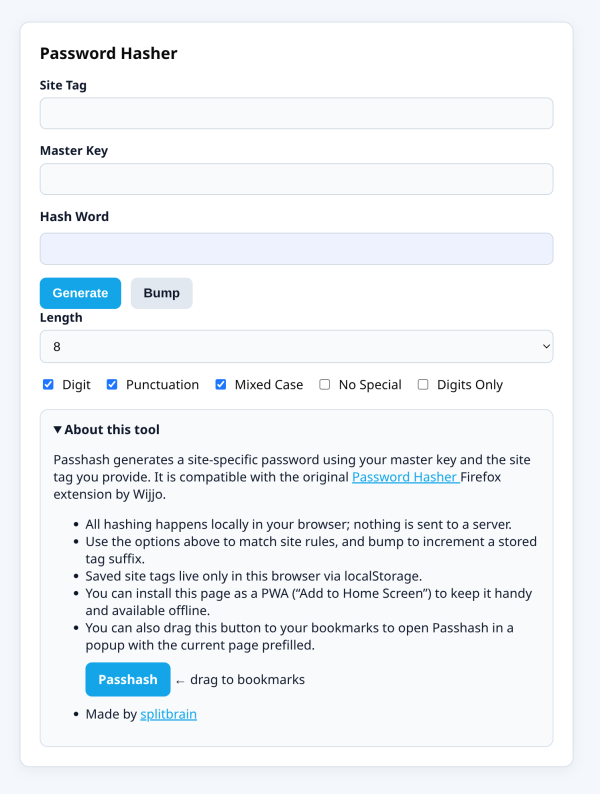Viewport: 600px width, 794px height.
Task: Click the blue Passhash bookmarklet button
Action: (x=128, y=680)
